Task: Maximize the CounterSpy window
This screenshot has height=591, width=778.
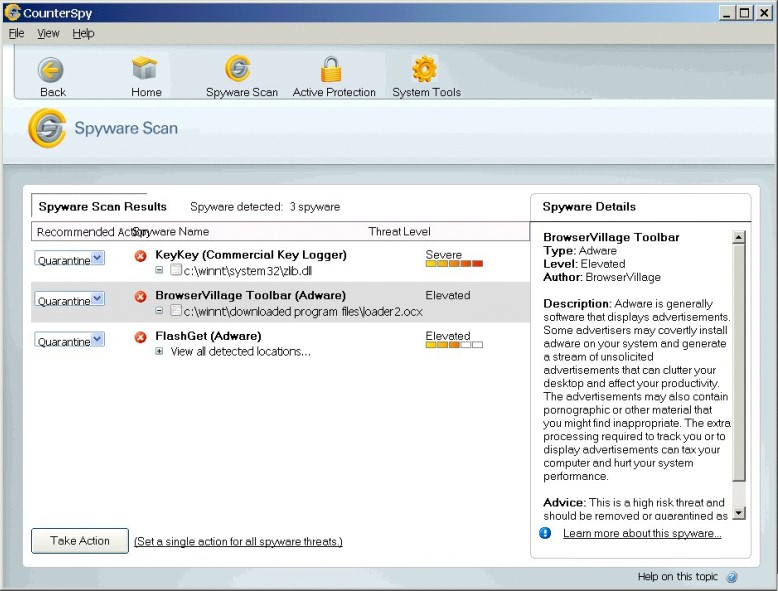Action: [745, 13]
